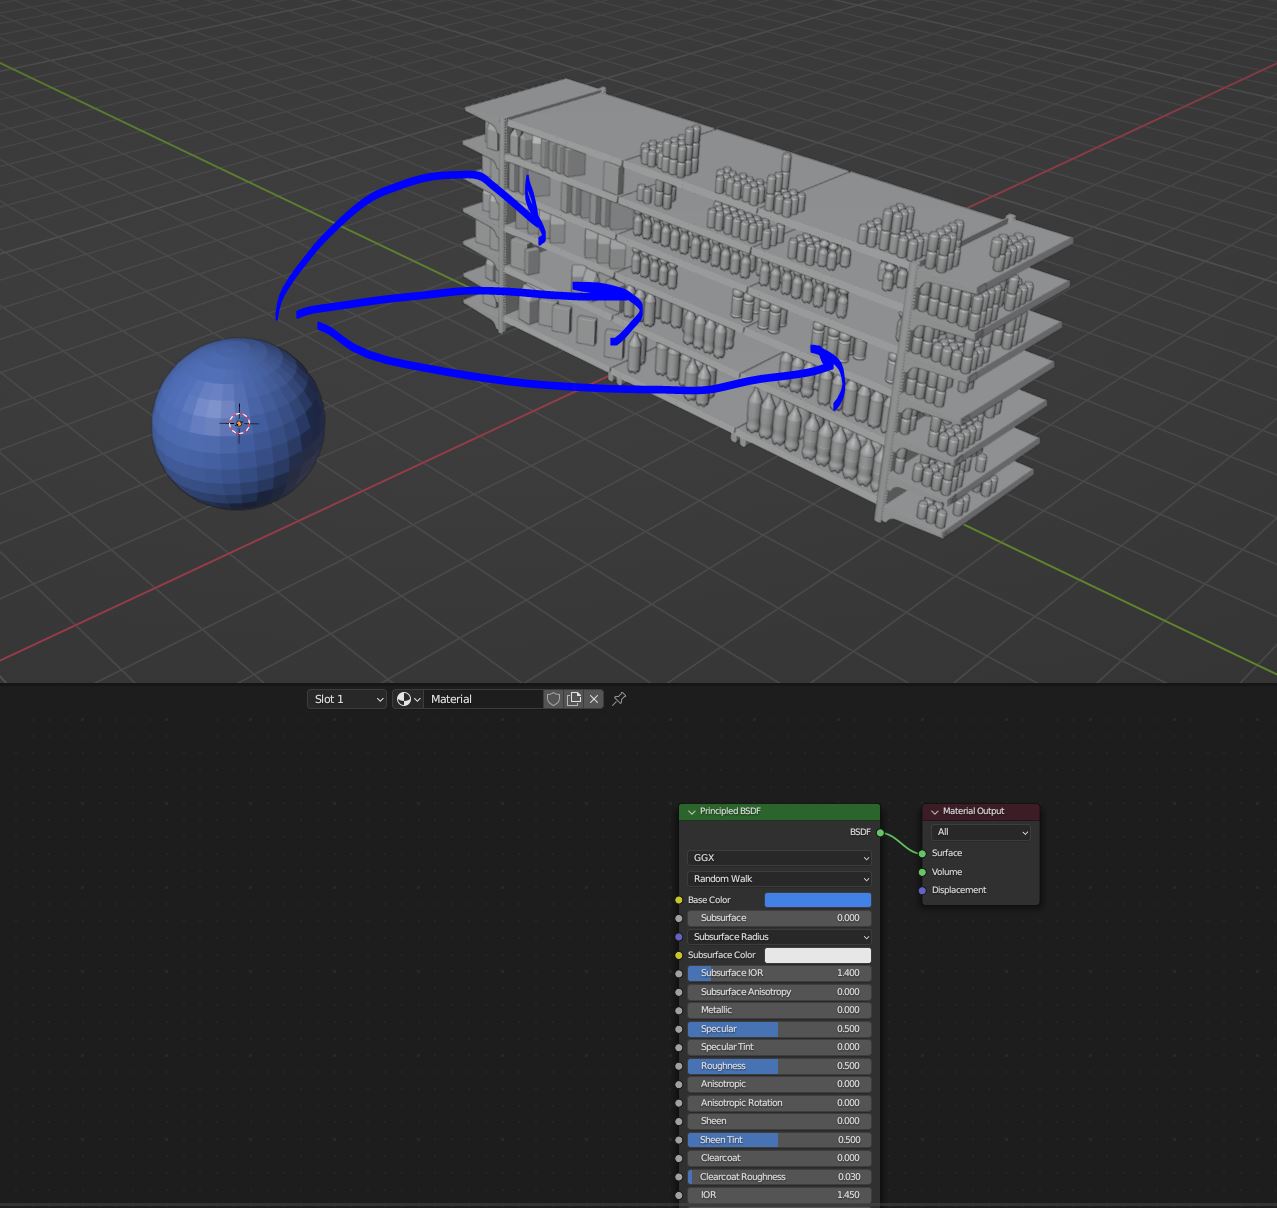Click the Clearcoat slider
This screenshot has width=1277, height=1208.
pyautogui.click(x=779, y=1158)
